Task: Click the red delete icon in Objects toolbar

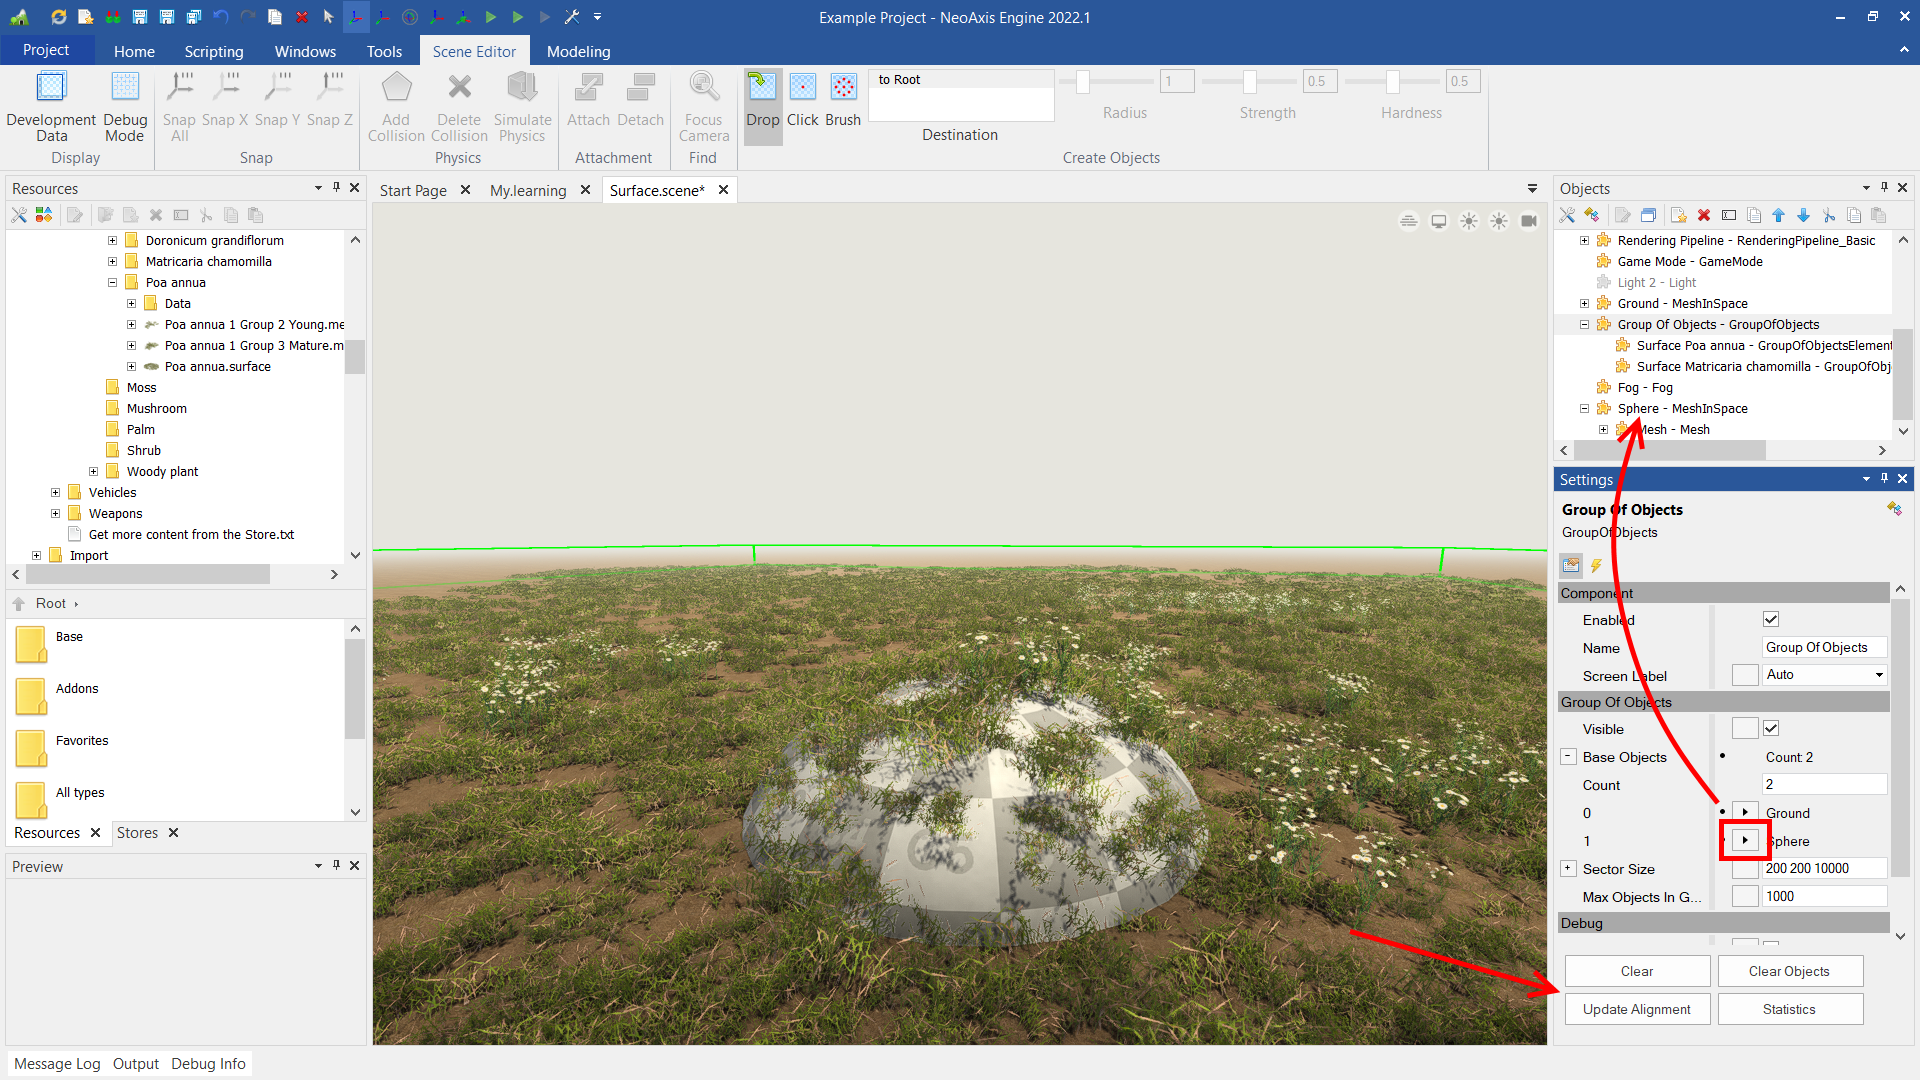Action: pos(1704,215)
